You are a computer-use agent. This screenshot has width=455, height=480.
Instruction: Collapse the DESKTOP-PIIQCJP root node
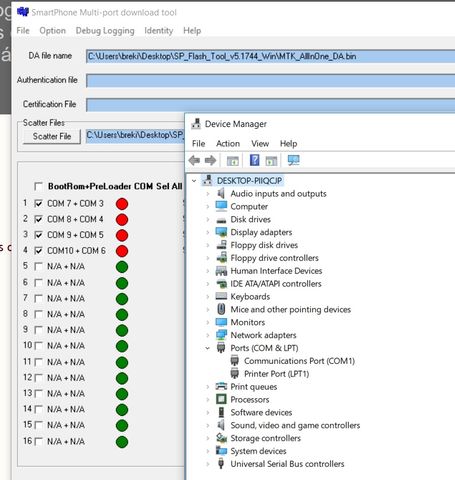click(194, 181)
